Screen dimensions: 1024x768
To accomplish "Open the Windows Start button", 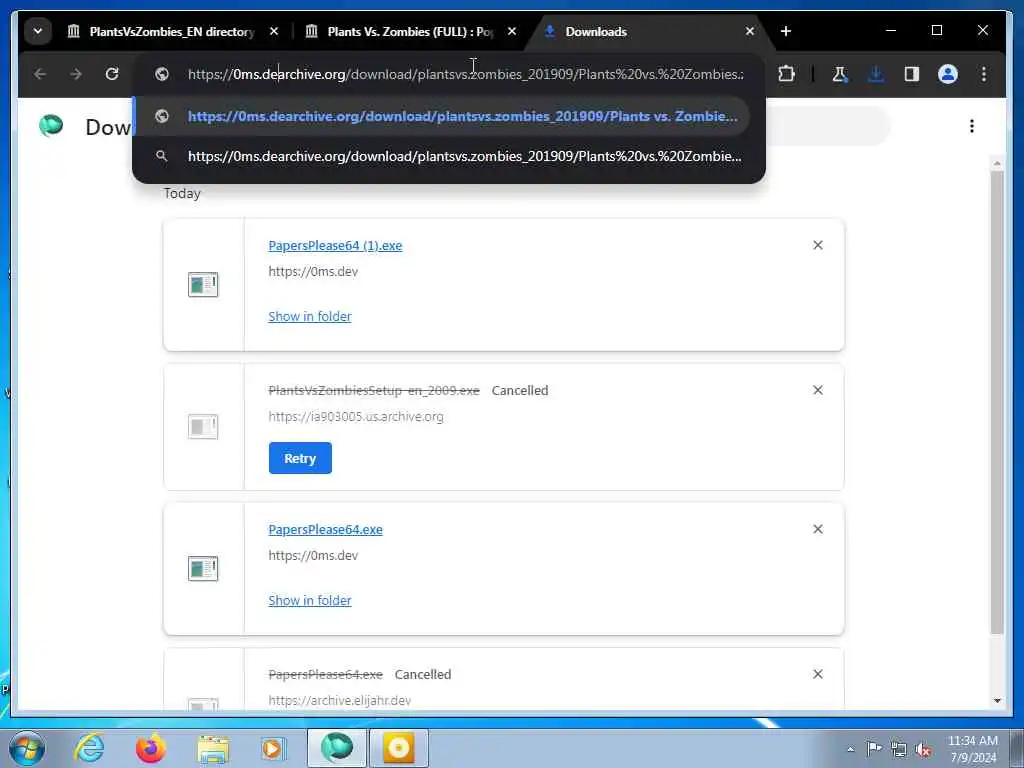I will (27, 748).
